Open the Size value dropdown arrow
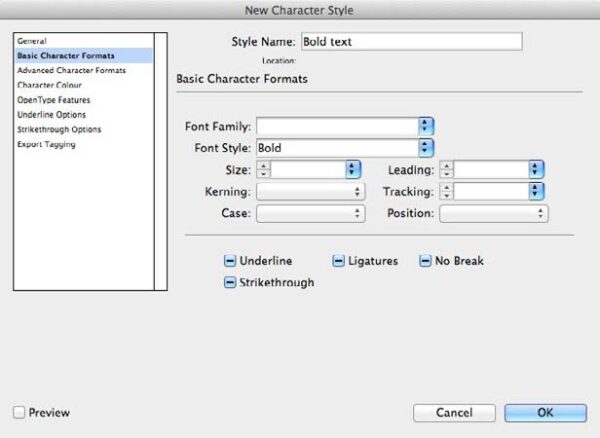This screenshot has width=600, height=438. pyautogui.click(x=352, y=170)
